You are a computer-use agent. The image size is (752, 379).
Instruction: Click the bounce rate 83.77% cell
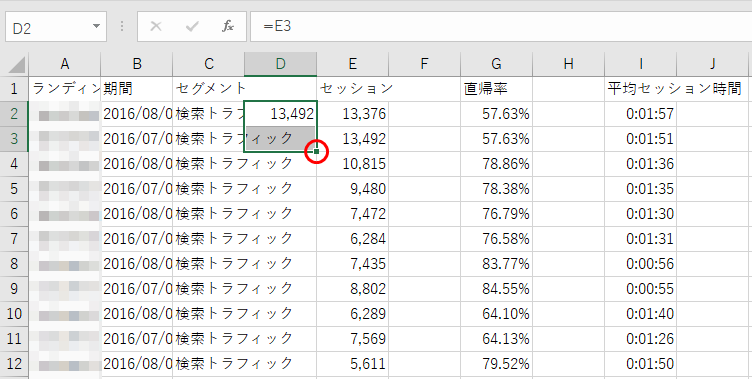(x=496, y=263)
